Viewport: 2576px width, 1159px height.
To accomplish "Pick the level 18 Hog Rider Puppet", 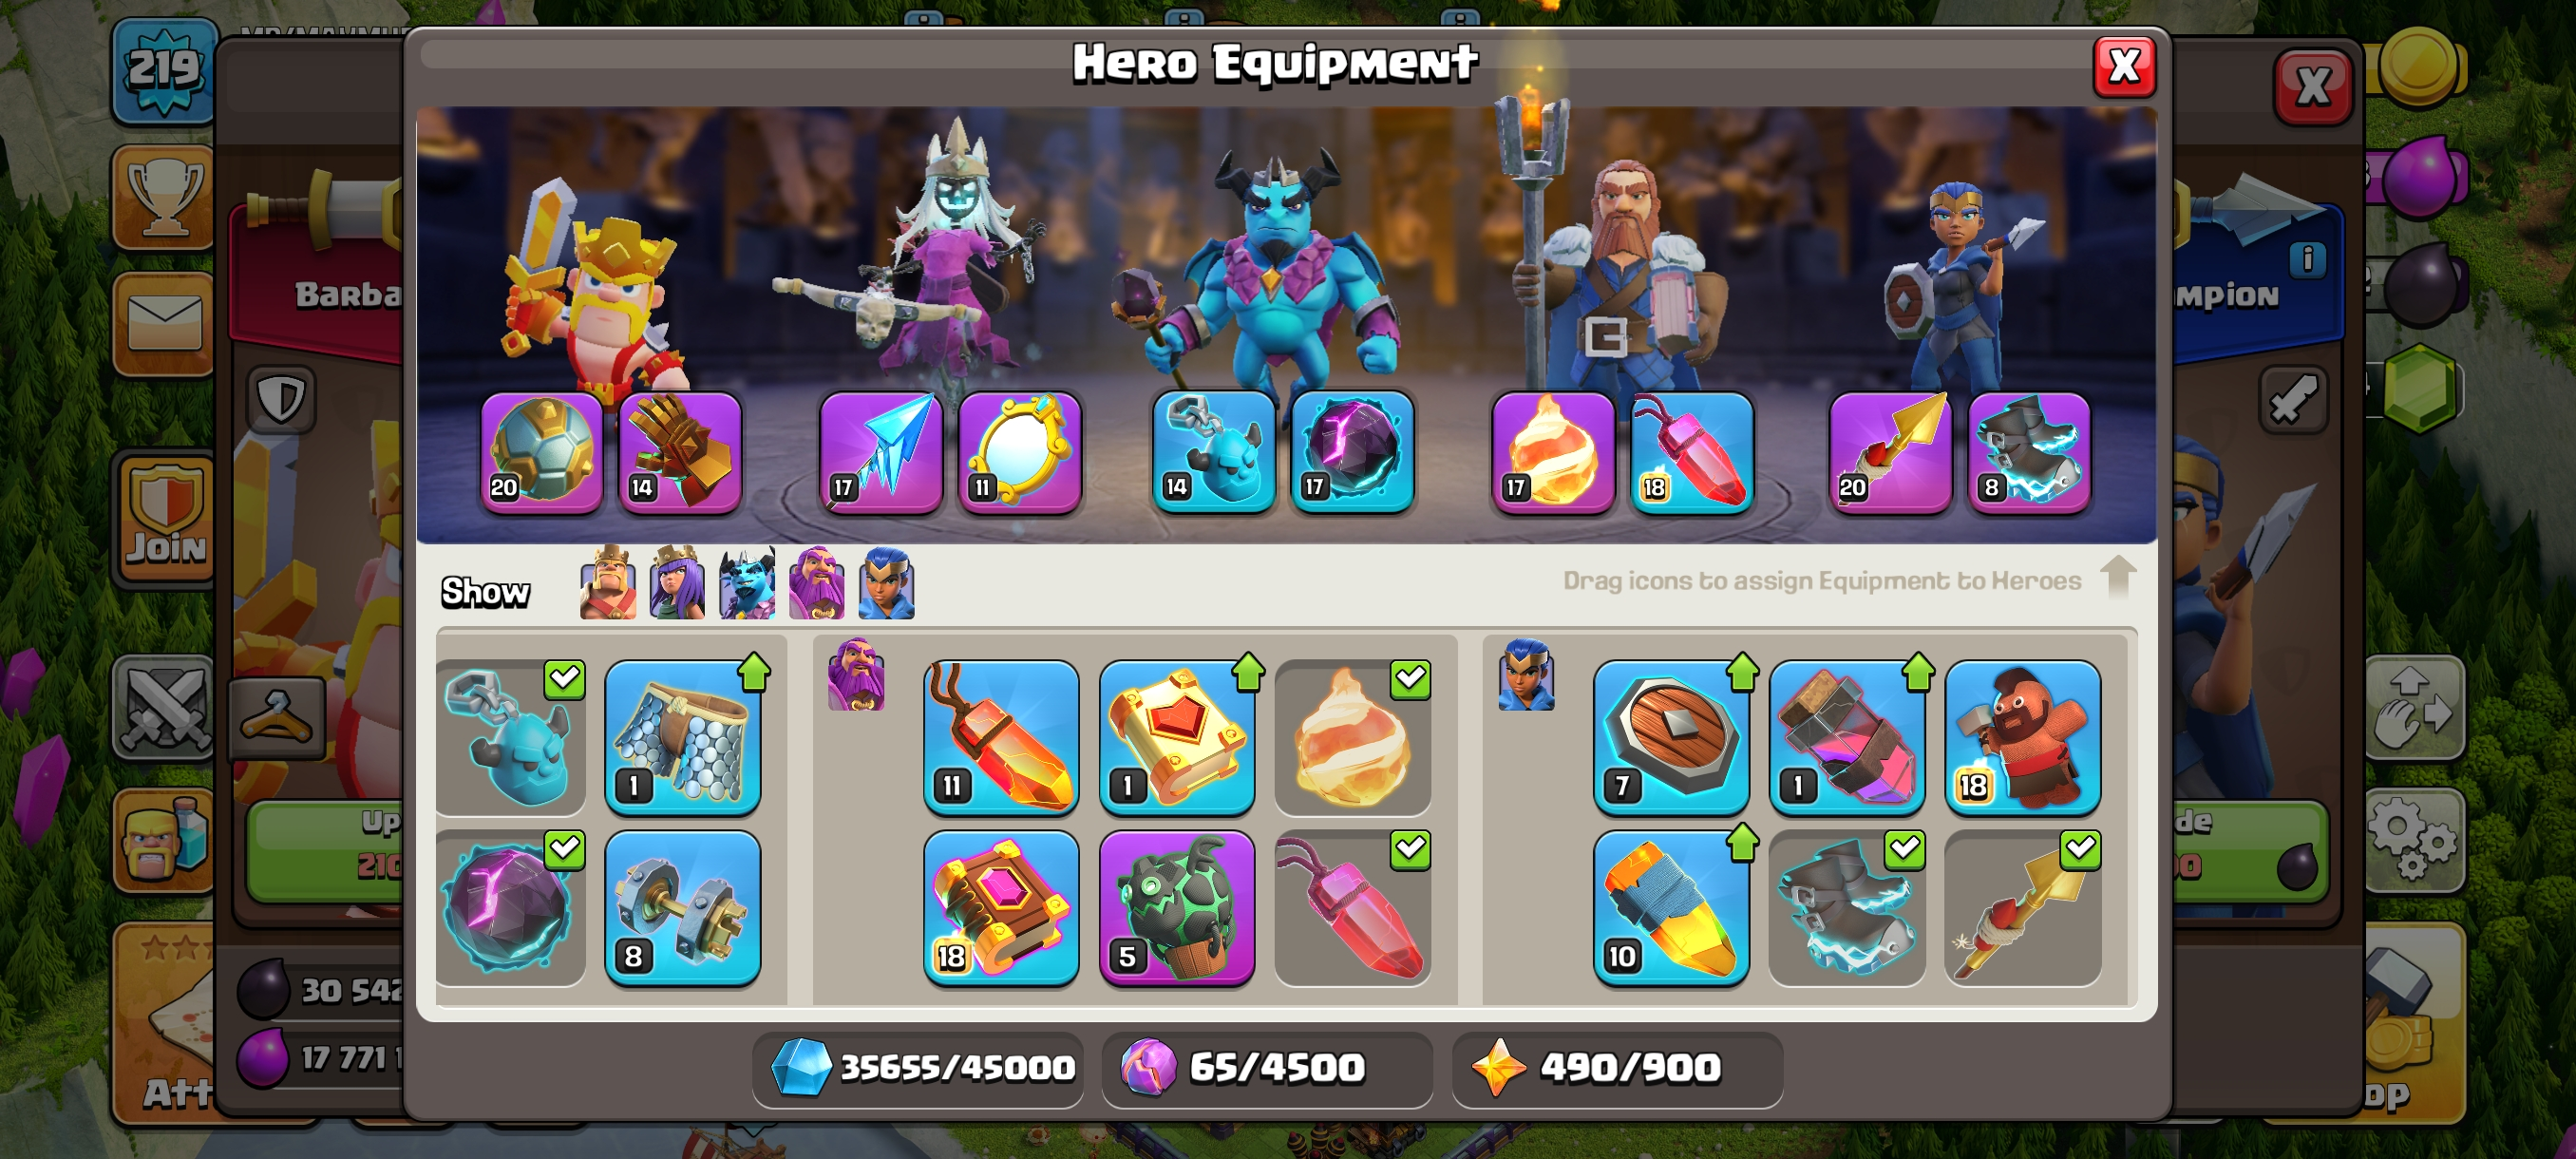I will [x=2022, y=737].
